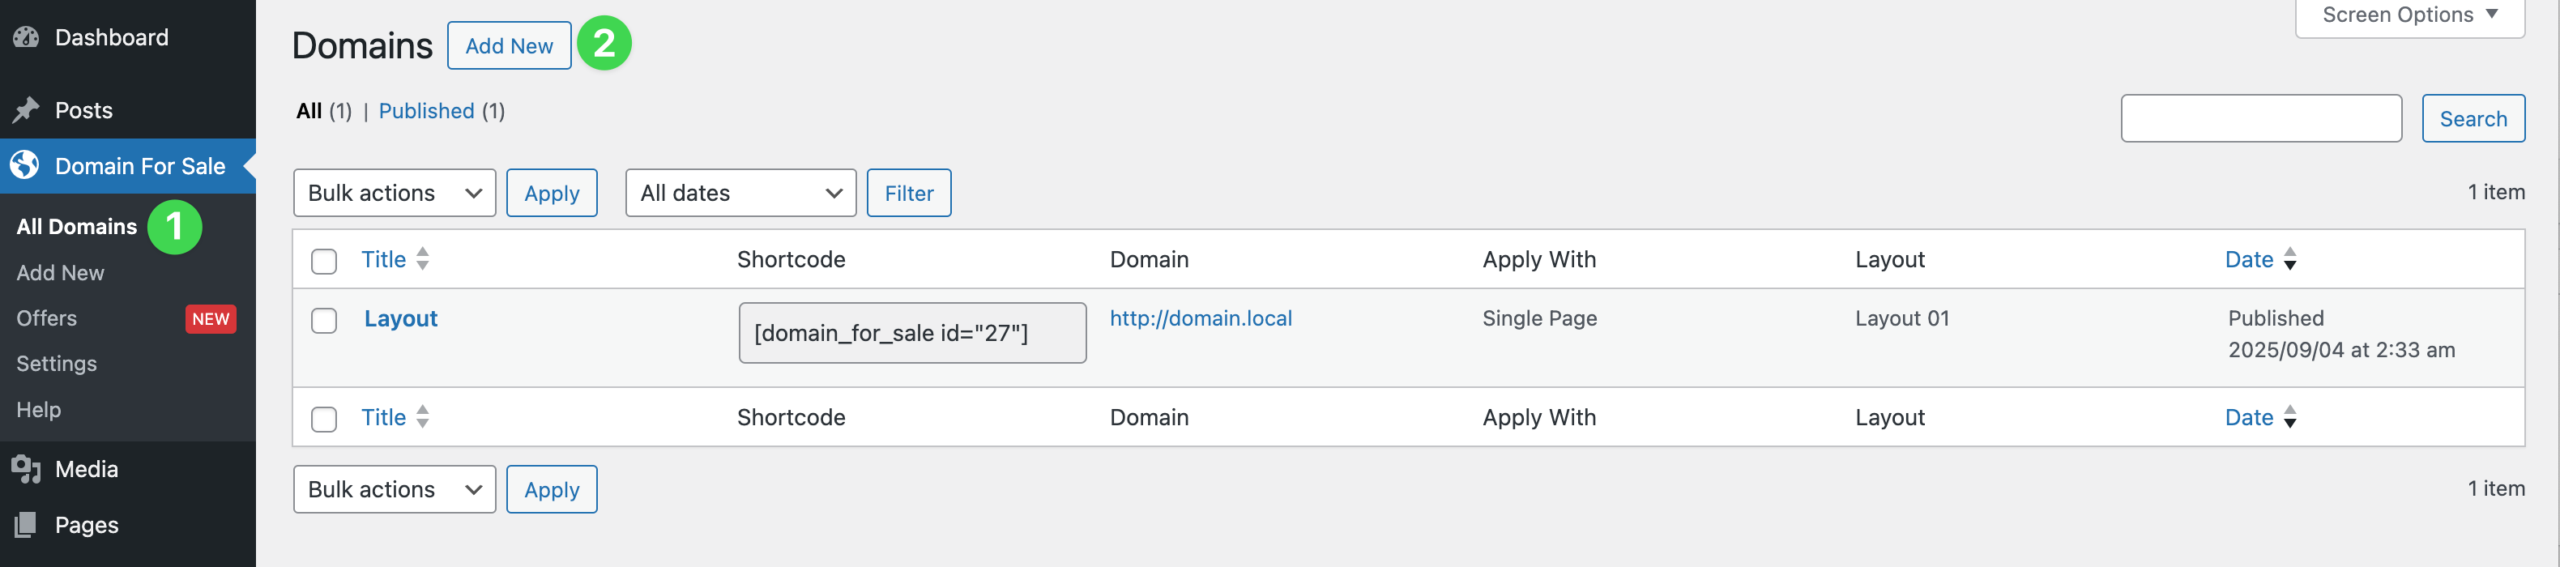Image resolution: width=2560 pixels, height=567 pixels.
Task: Sort by Title arrows in footer row
Action: pyautogui.click(x=423, y=417)
